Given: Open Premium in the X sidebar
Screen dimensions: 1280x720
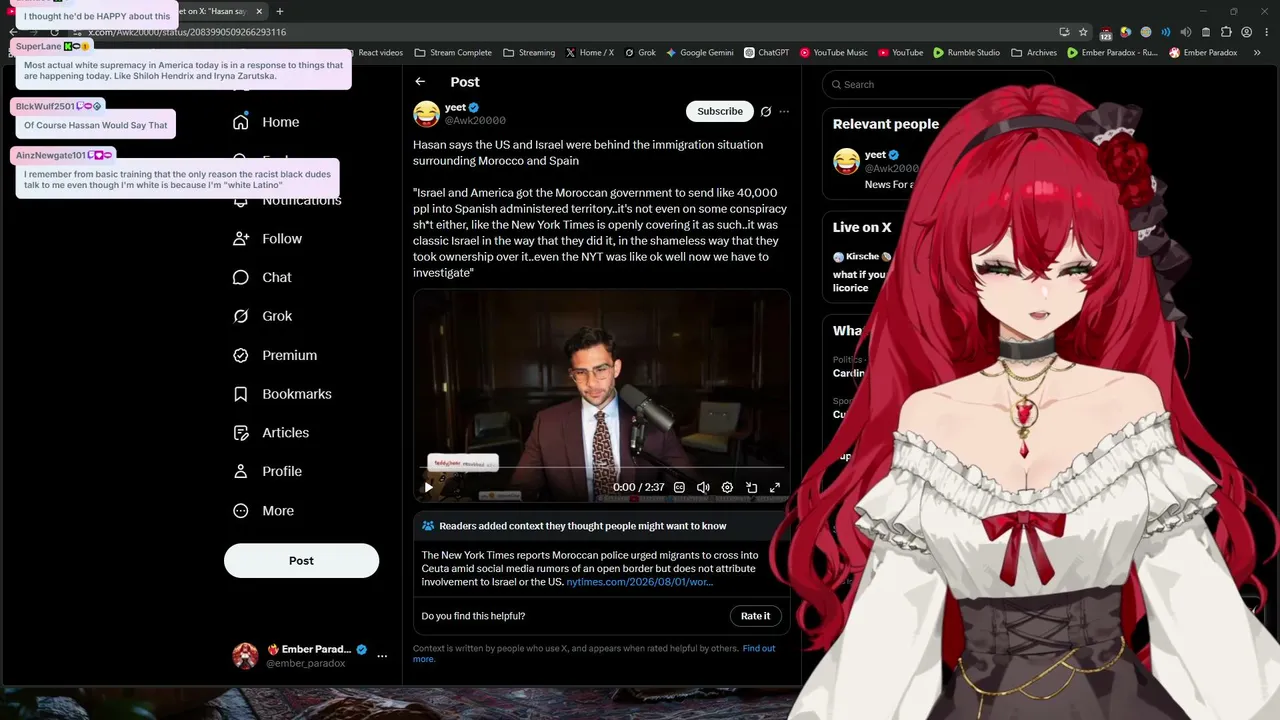Looking at the screenshot, I should coord(275,355).
